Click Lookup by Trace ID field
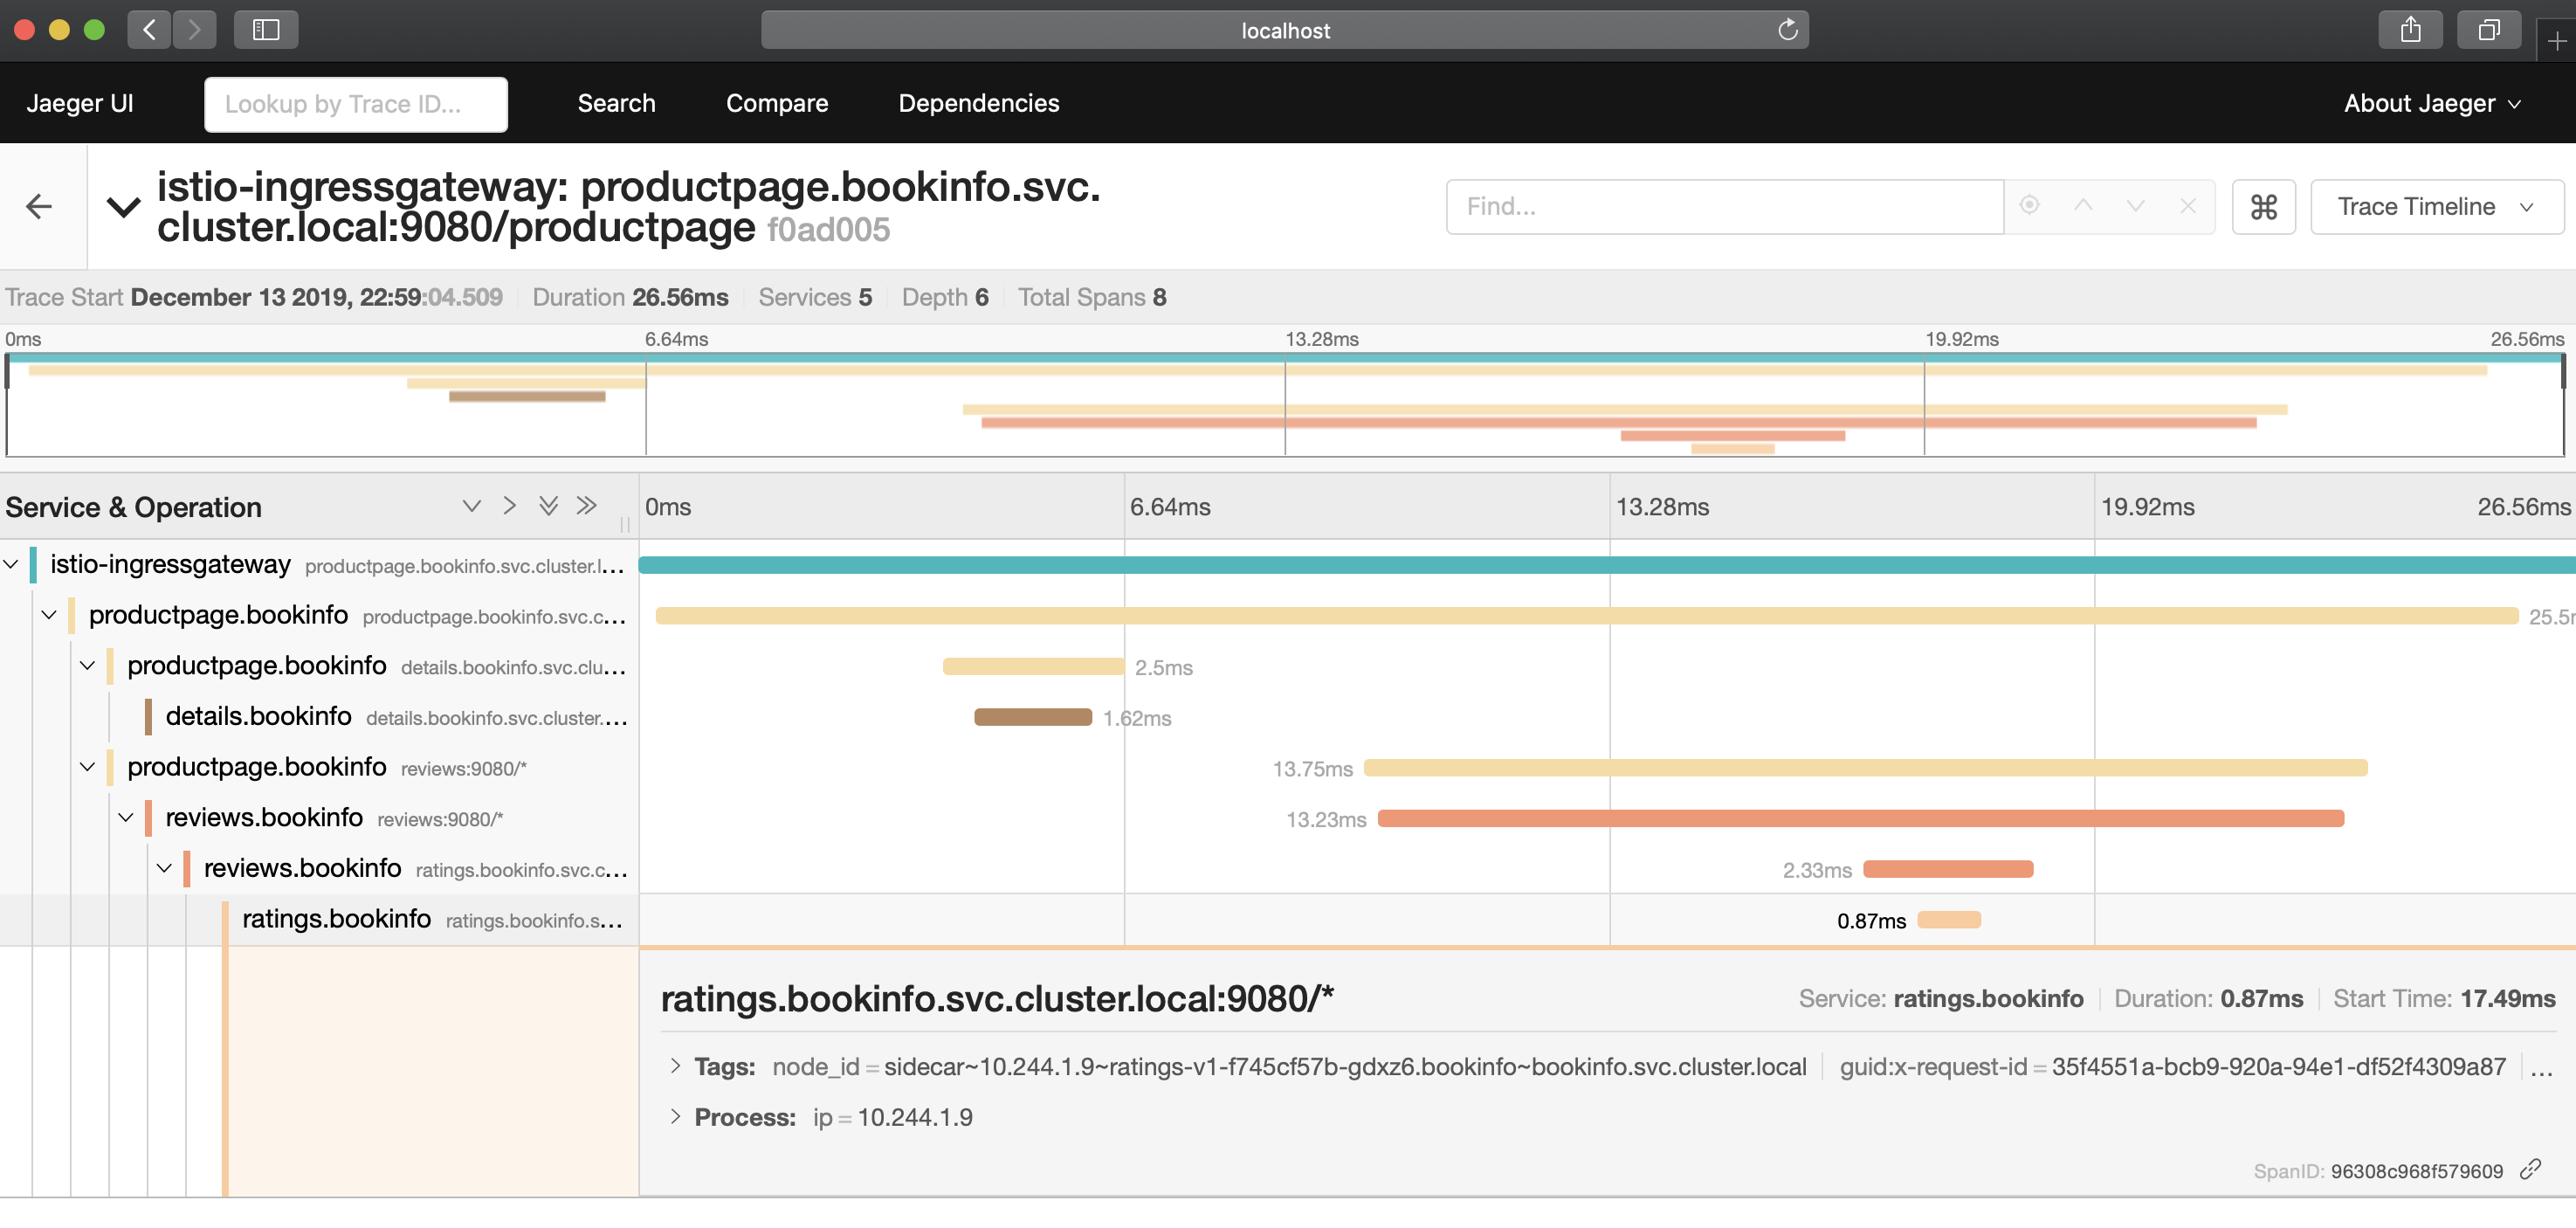The image size is (2576, 1228). click(x=356, y=104)
